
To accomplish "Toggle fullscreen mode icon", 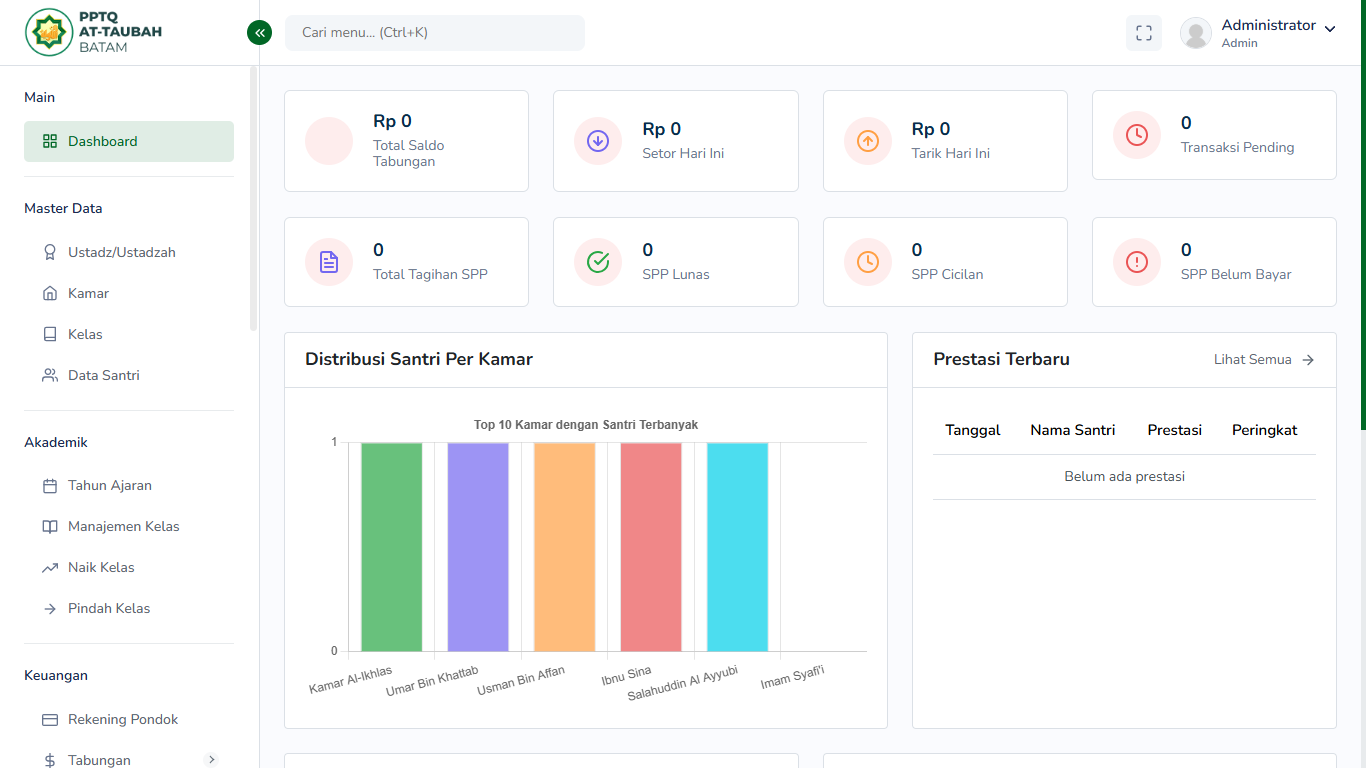I will click(1144, 33).
